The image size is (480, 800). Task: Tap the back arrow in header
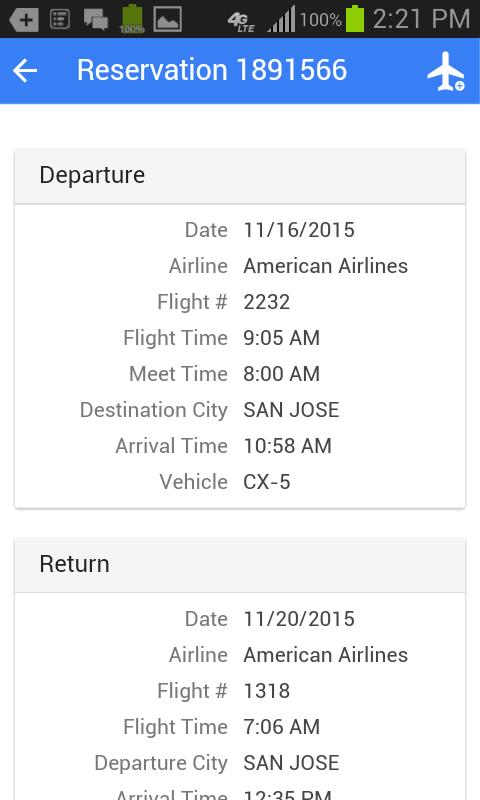click(25, 70)
